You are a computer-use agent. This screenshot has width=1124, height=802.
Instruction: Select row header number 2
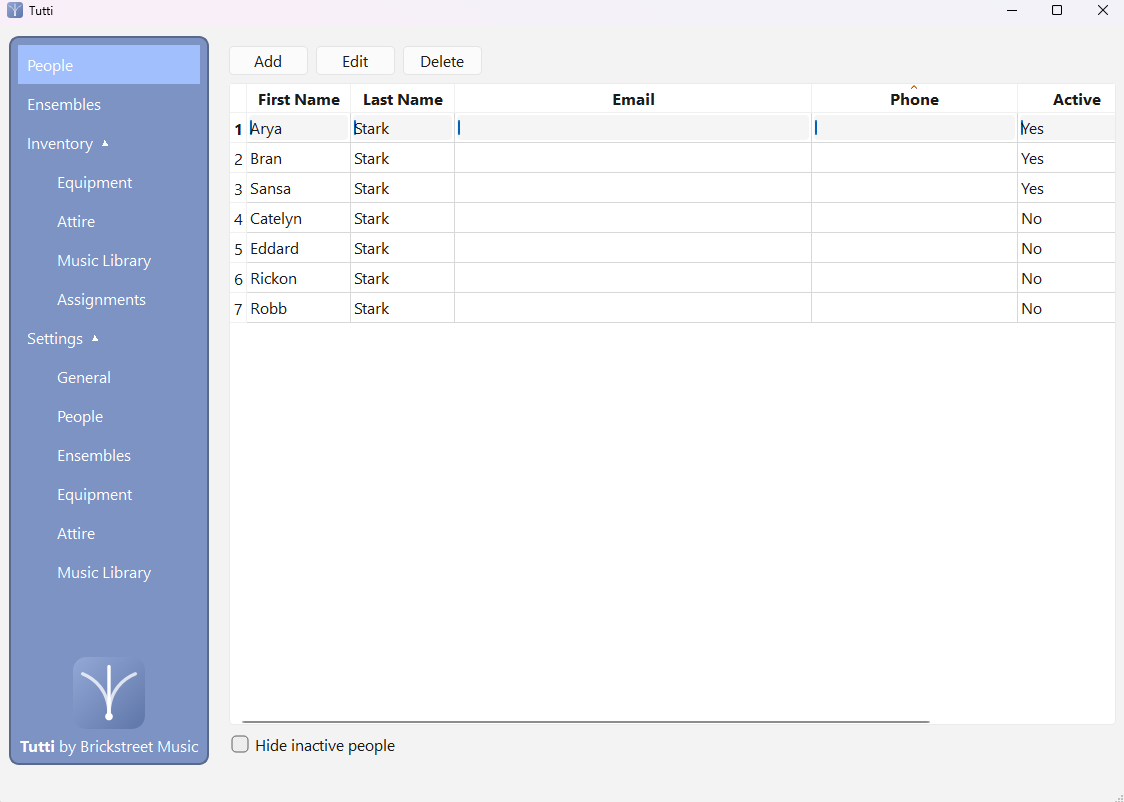(238, 158)
